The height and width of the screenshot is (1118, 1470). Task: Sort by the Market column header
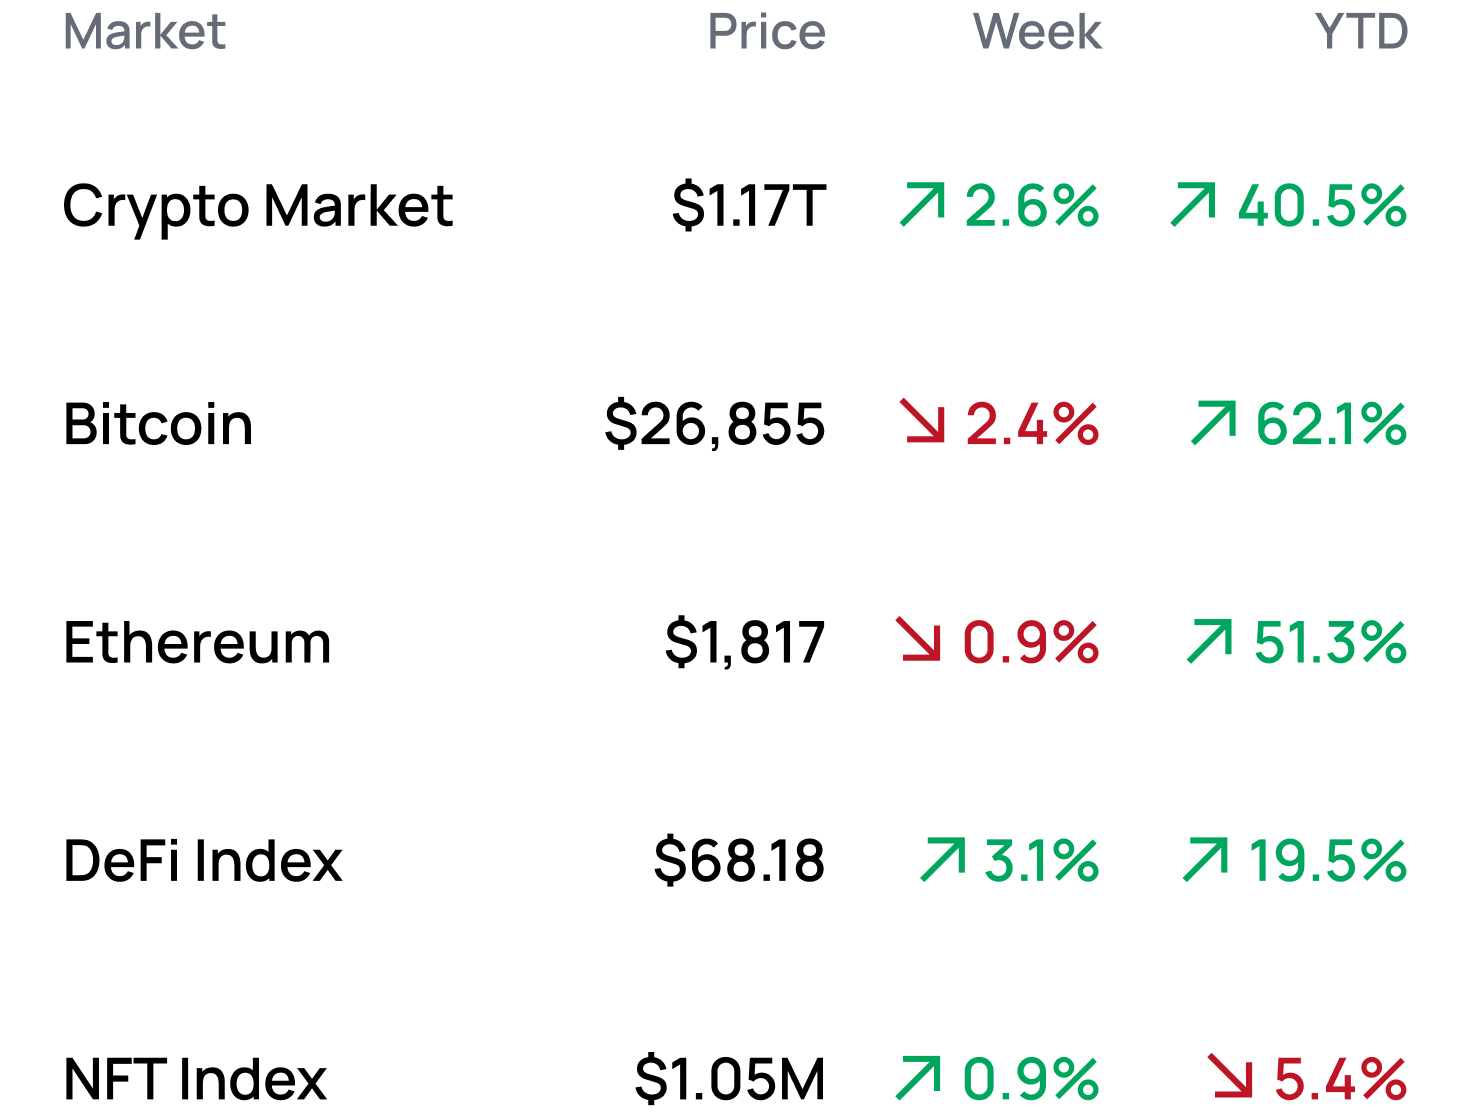pos(144,32)
